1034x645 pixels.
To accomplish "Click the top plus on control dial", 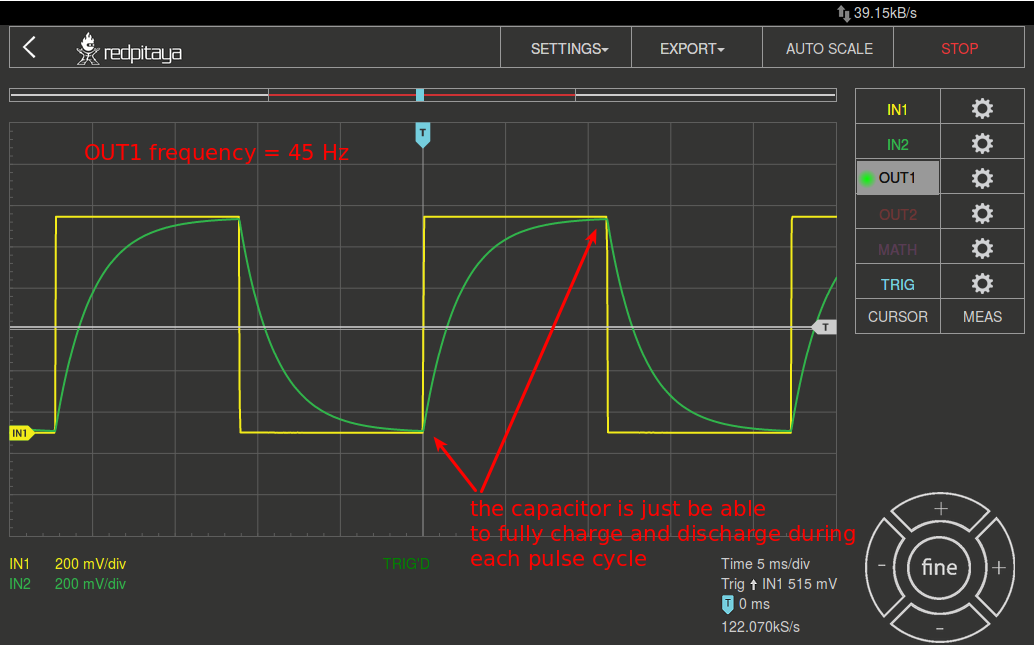I will click(940, 508).
